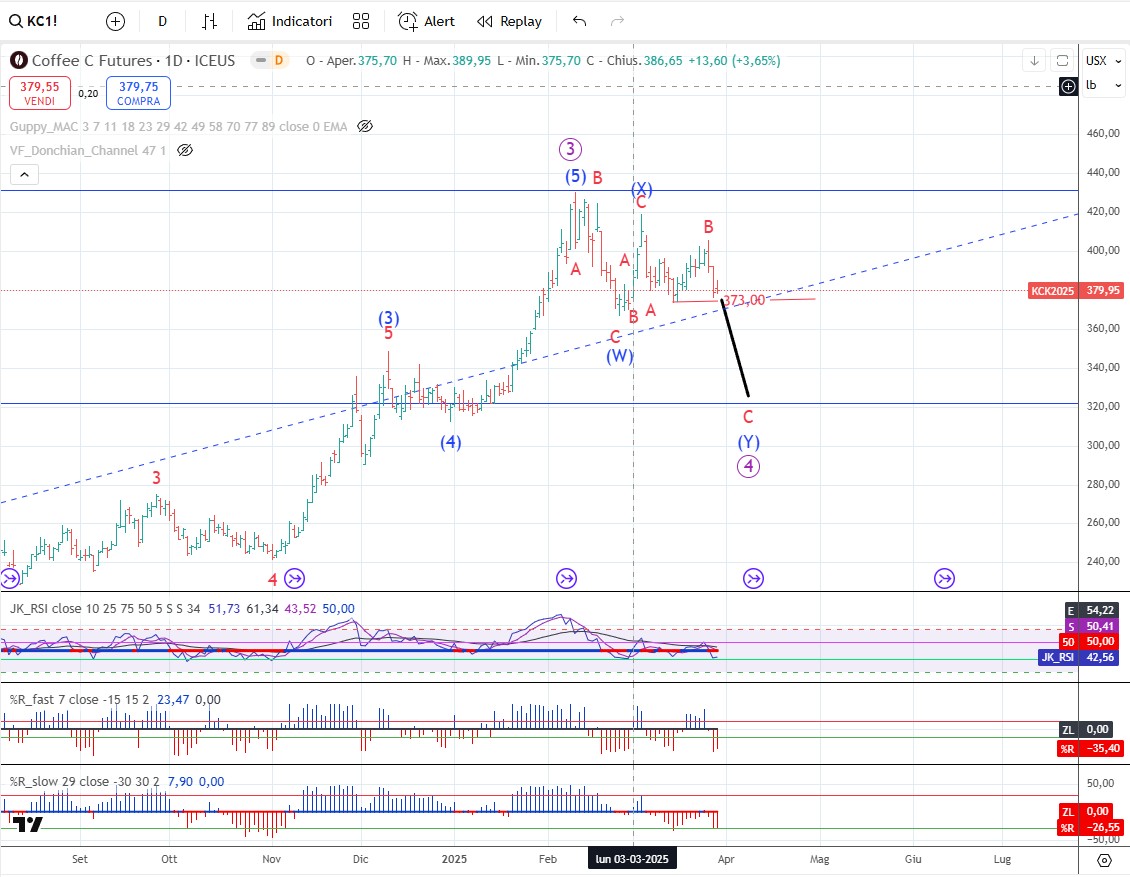Add a symbol to compare with plus icon
Image resolution: width=1130 pixels, height=877 pixels.
pyautogui.click(x=115, y=21)
